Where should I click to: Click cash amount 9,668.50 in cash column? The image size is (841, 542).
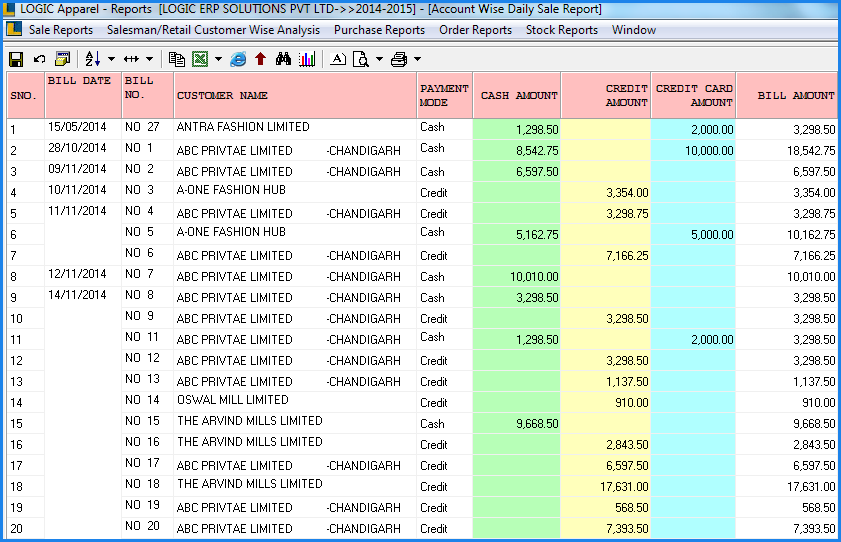tap(537, 424)
